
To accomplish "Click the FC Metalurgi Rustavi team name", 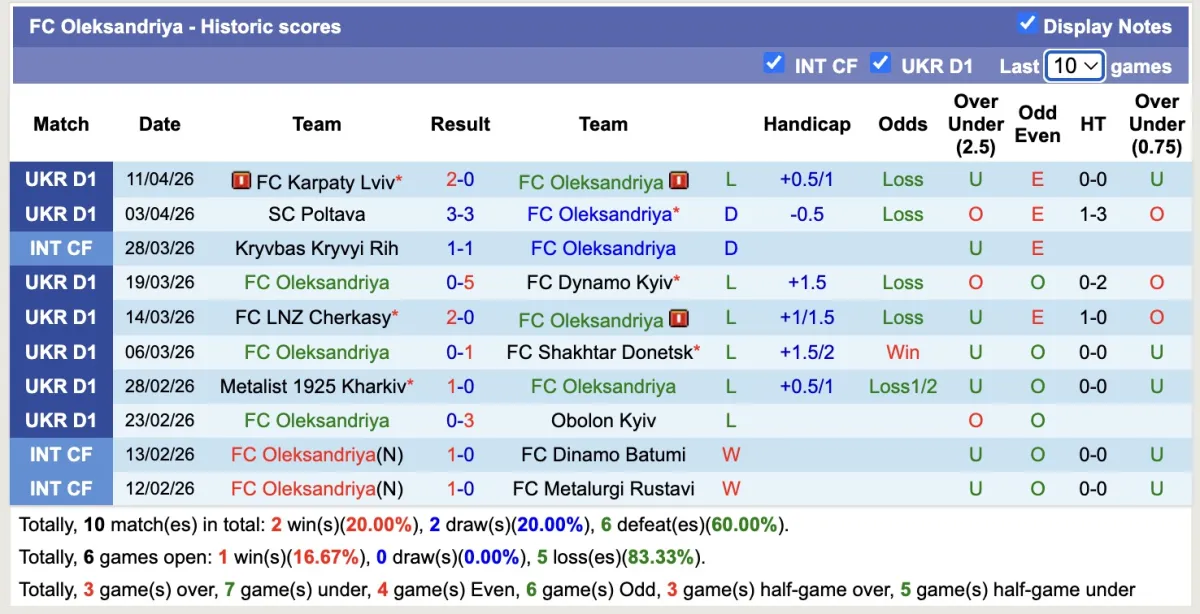I will [603, 489].
